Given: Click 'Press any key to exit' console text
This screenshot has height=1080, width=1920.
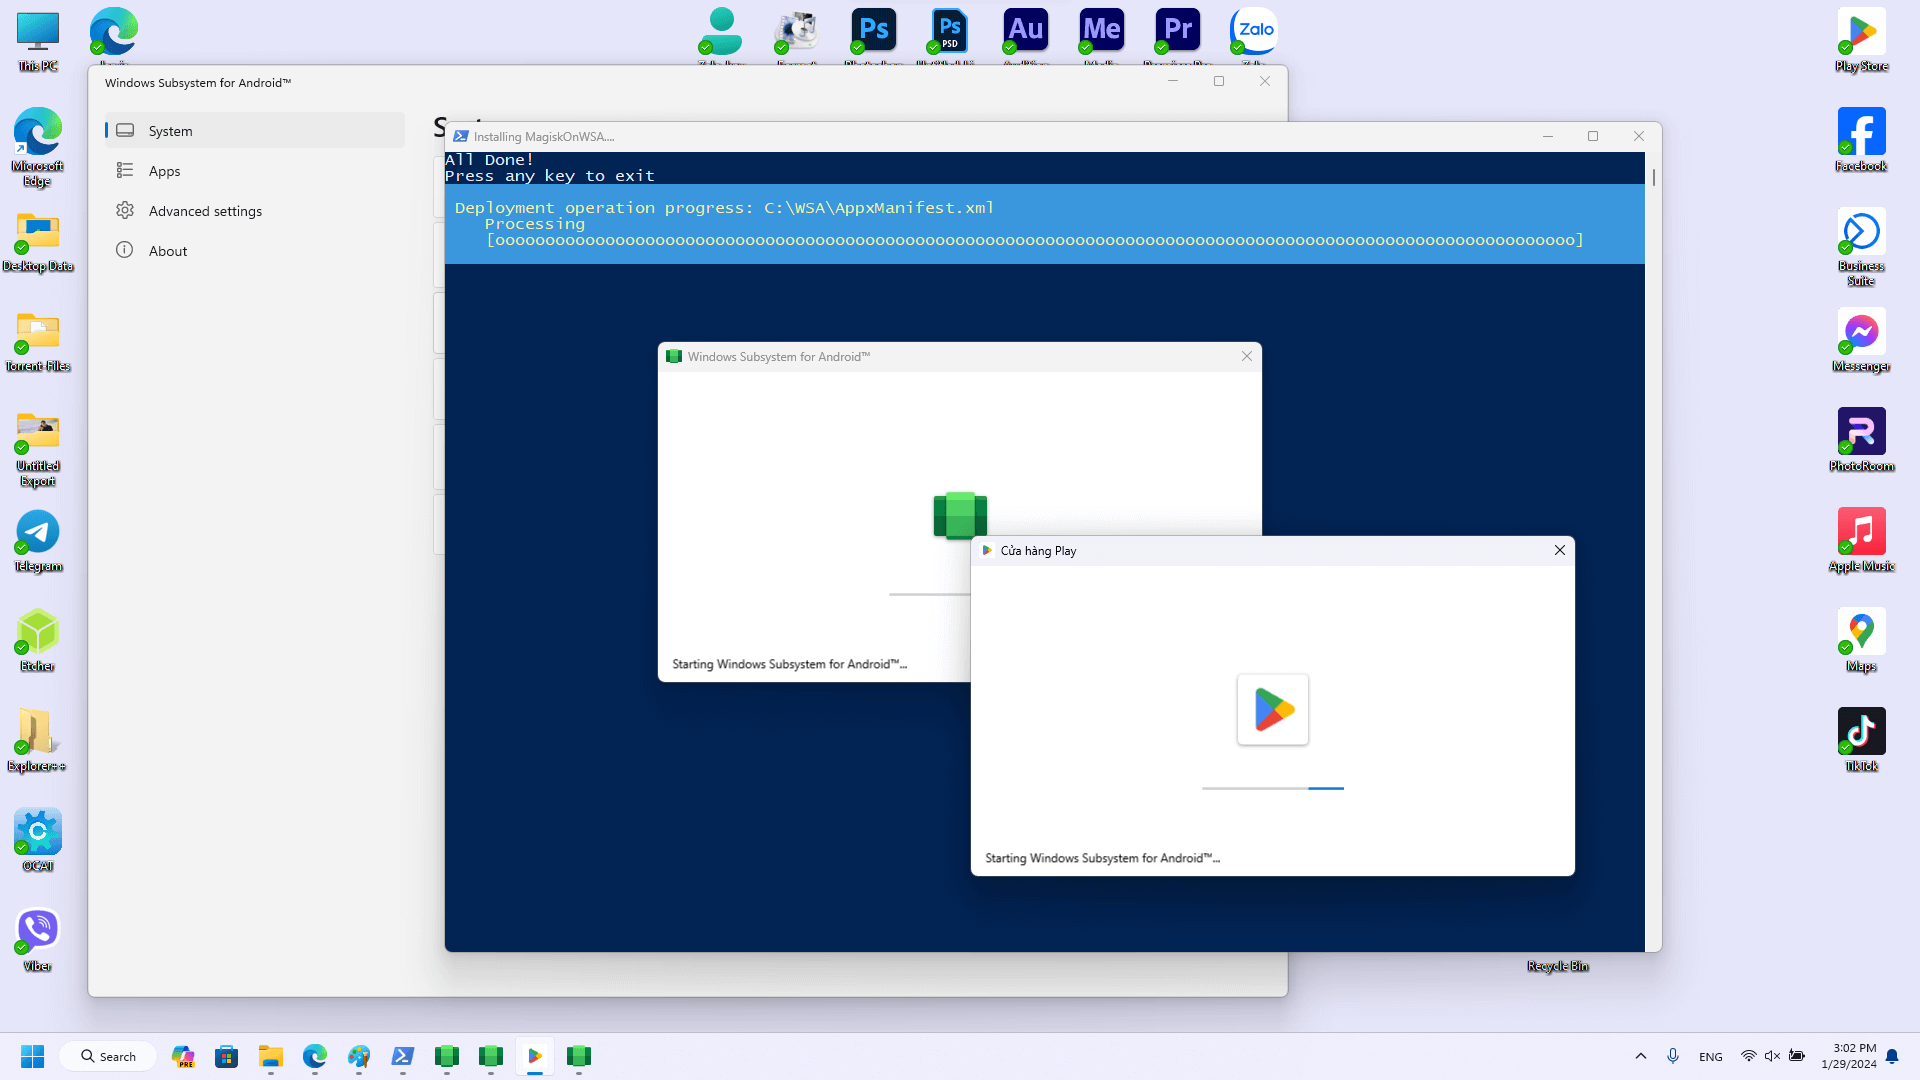Looking at the screenshot, I should tap(550, 176).
